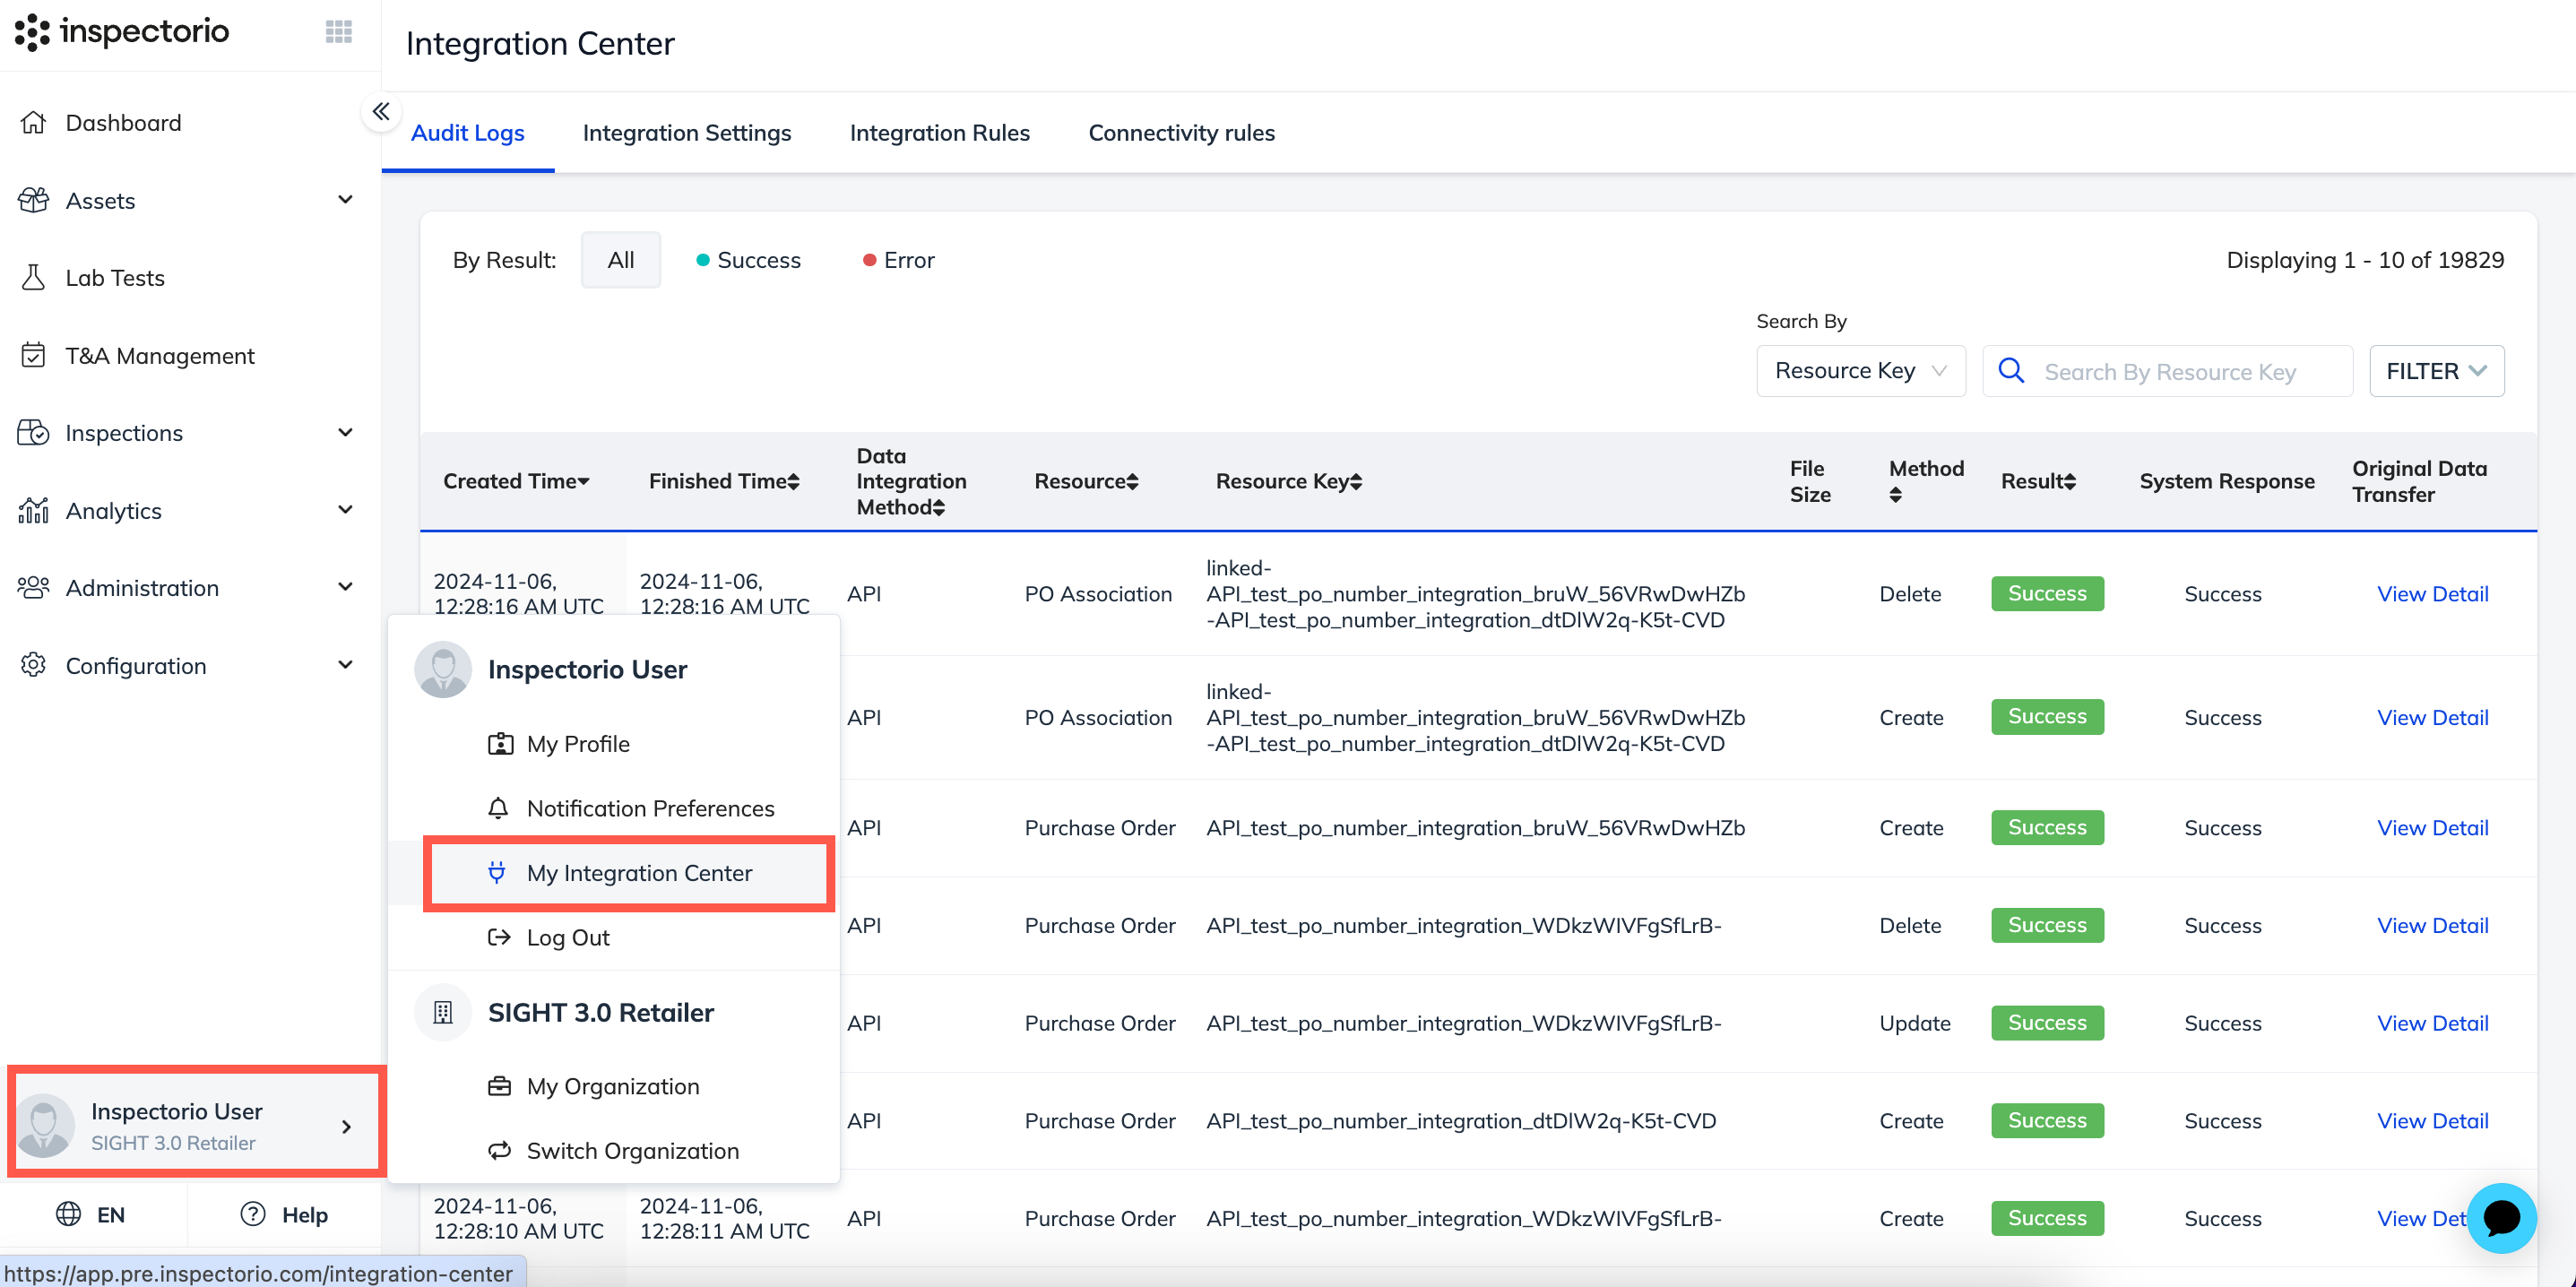Select Notification Preferences menu item

[614, 808]
